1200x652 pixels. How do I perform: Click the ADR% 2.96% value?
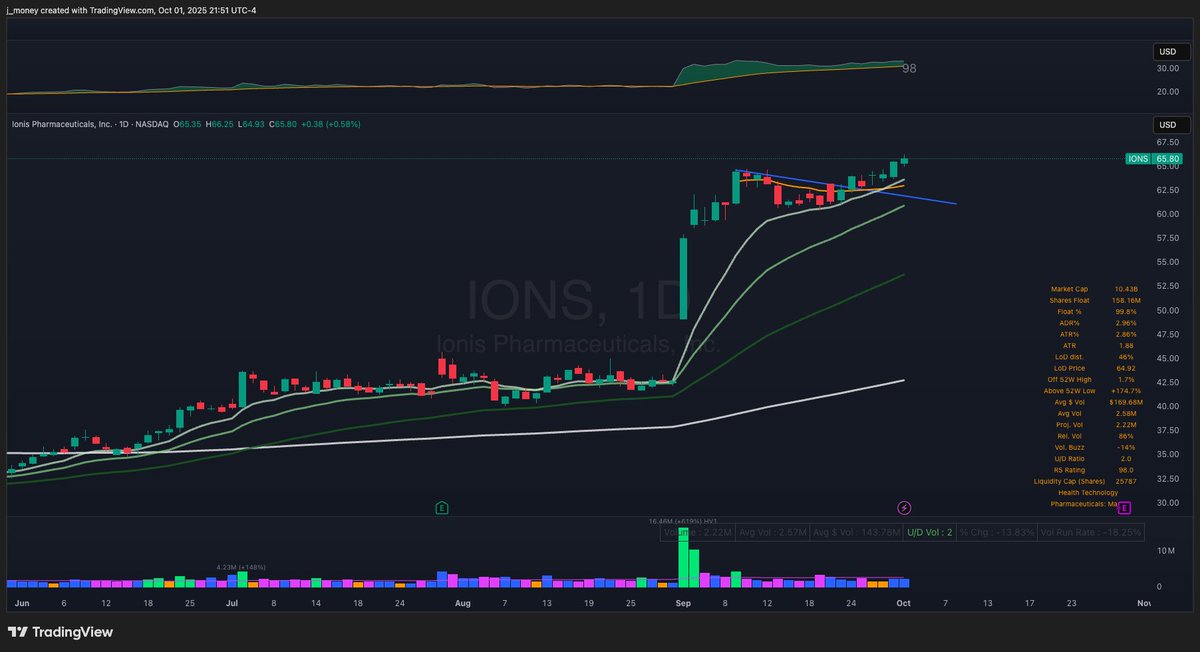[1126, 323]
